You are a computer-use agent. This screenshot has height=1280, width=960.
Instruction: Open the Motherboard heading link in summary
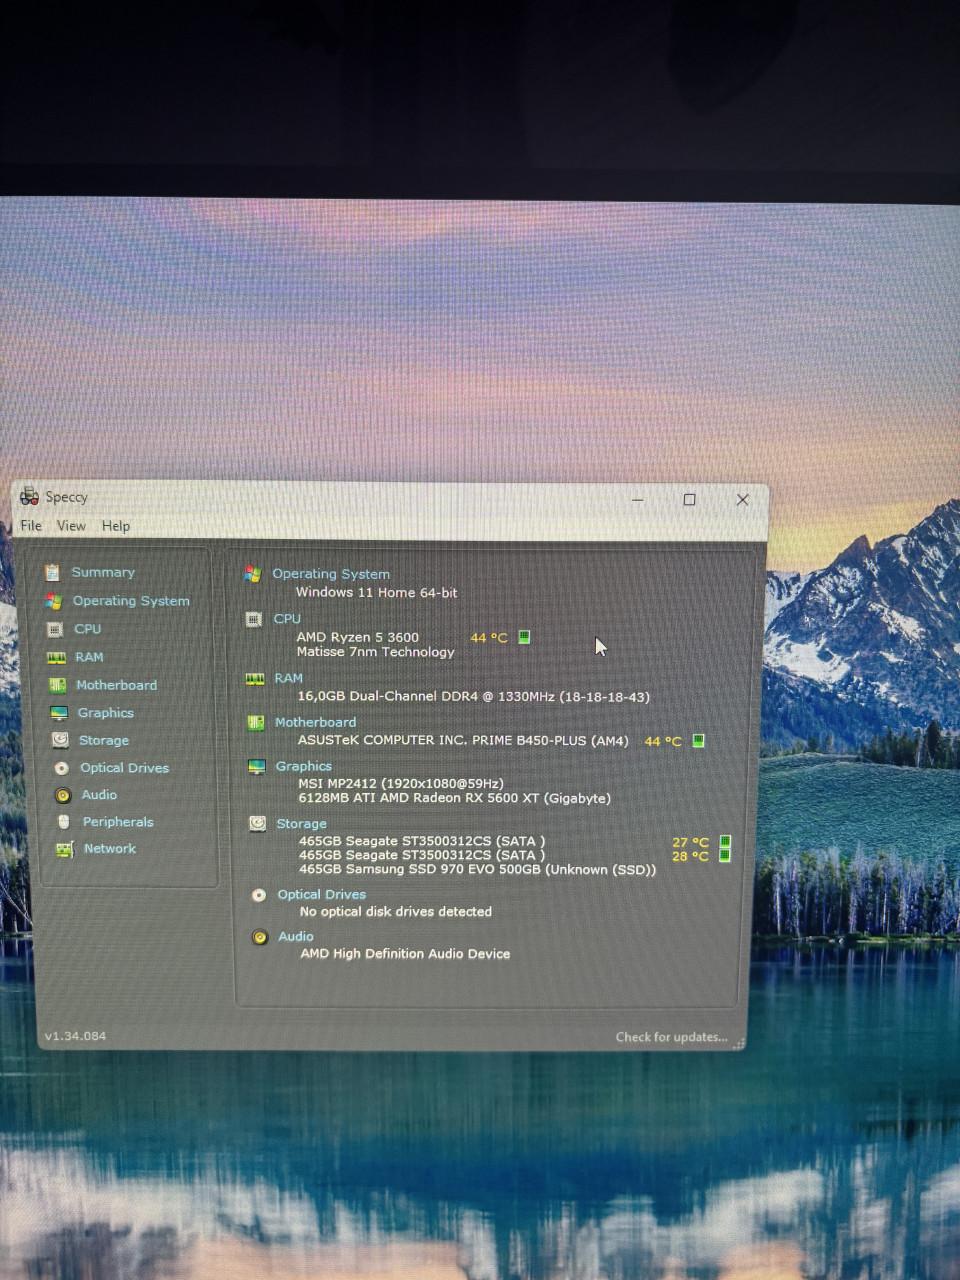click(x=316, y=722)
